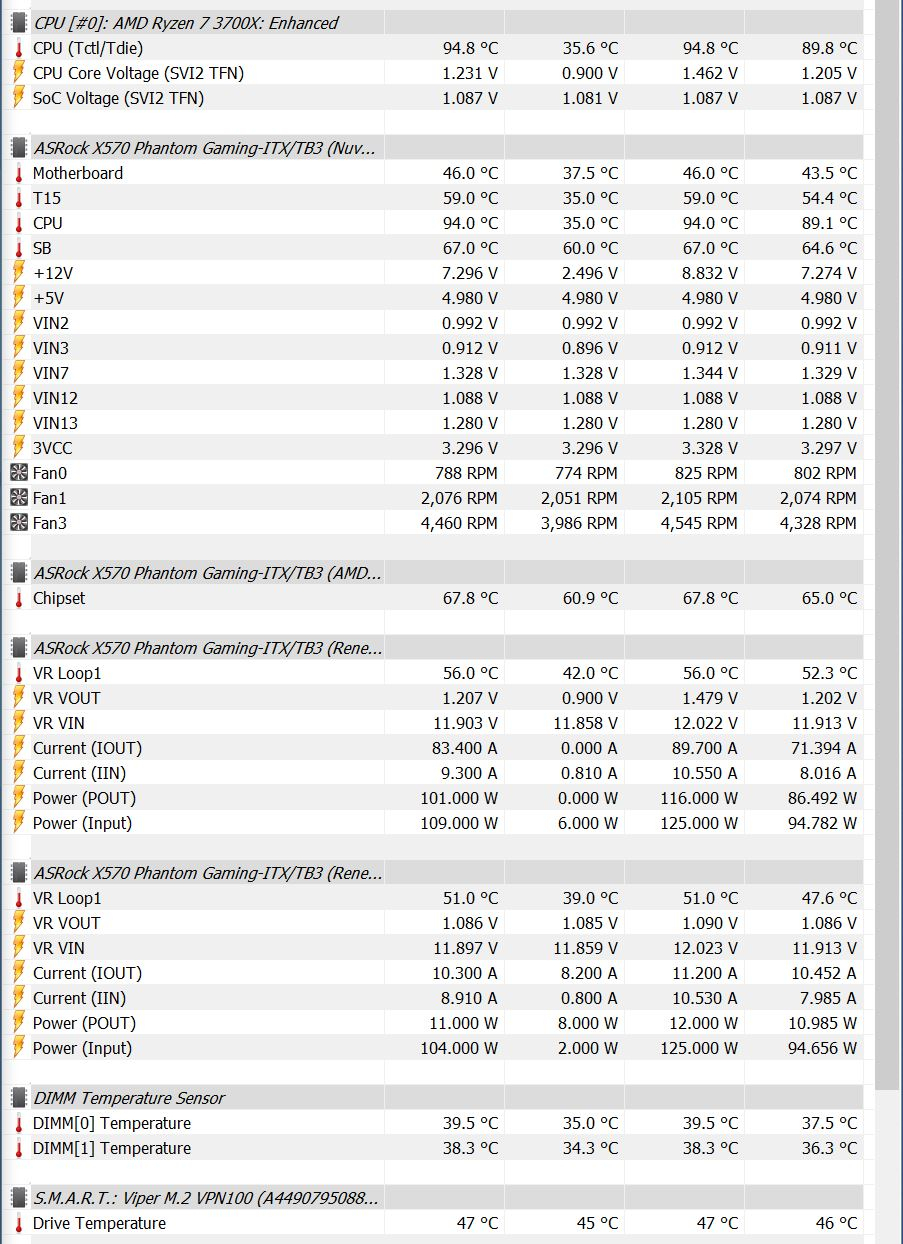The height and width of the screenshot is (1244, 903).
Task: Click the '2.496 V' minimum +12V value
Action: point(590,272)
